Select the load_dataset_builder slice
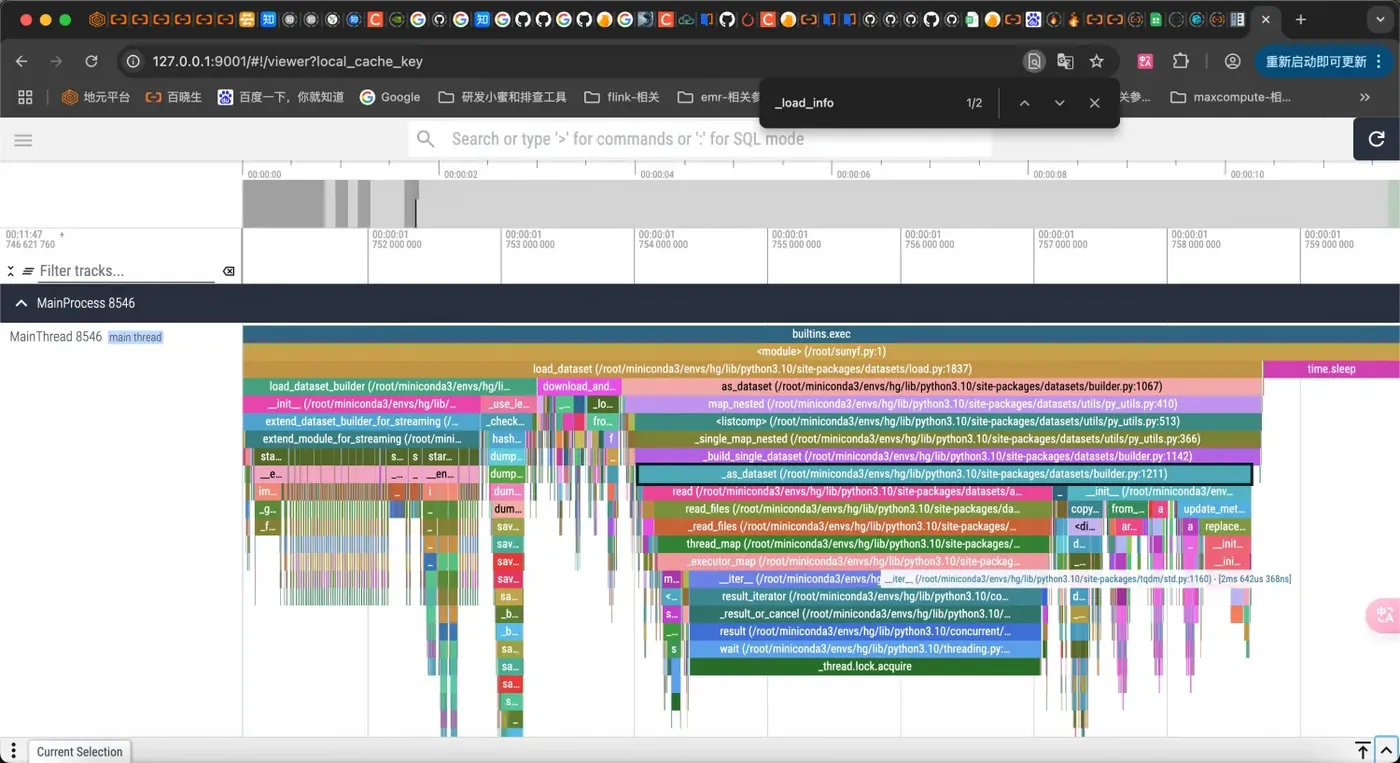The height and width of the screenshot is (763, 1400). 389,386
